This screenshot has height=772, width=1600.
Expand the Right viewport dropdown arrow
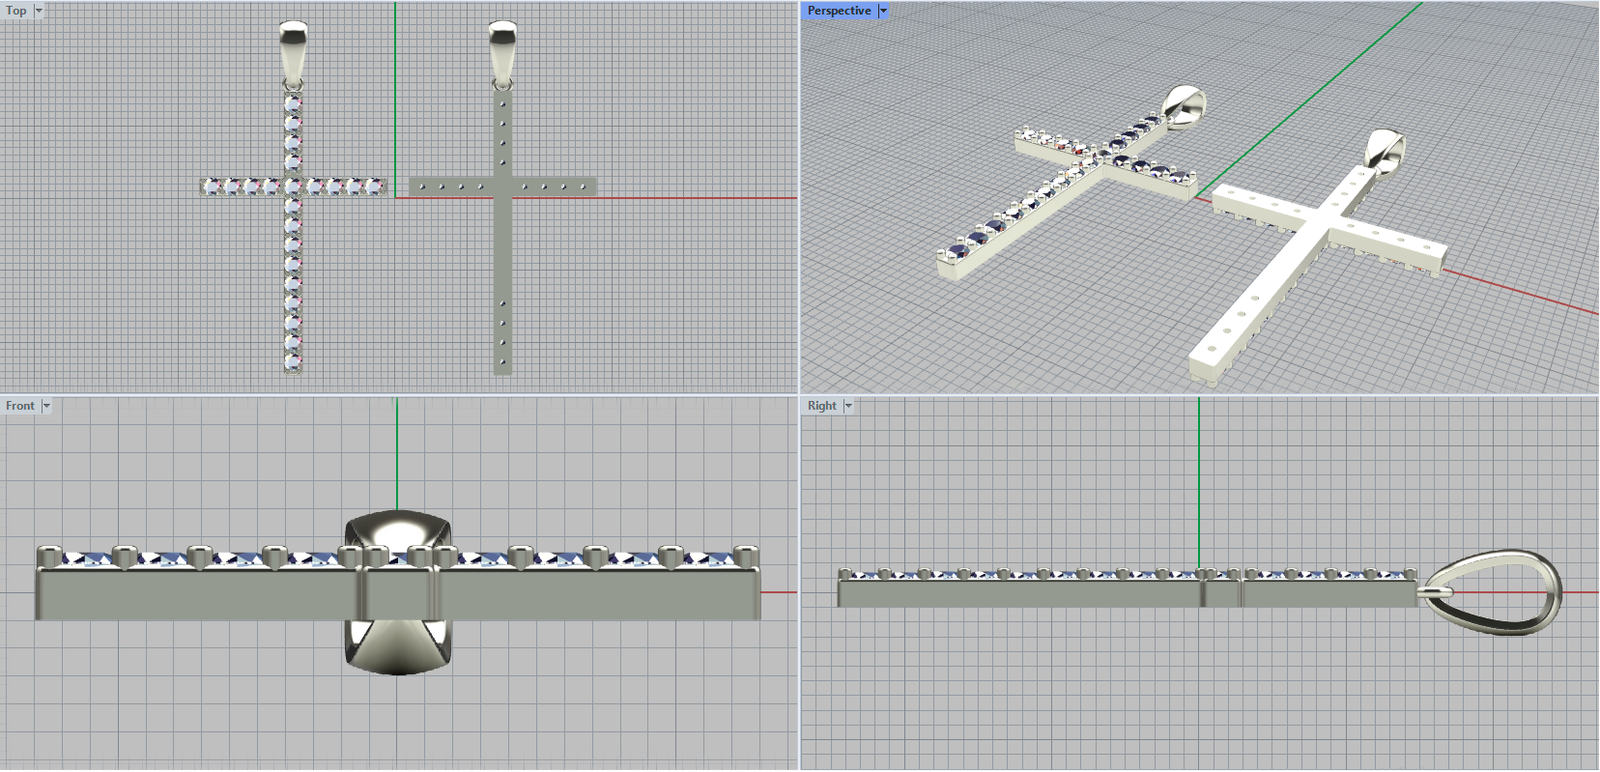click(849, 405)
